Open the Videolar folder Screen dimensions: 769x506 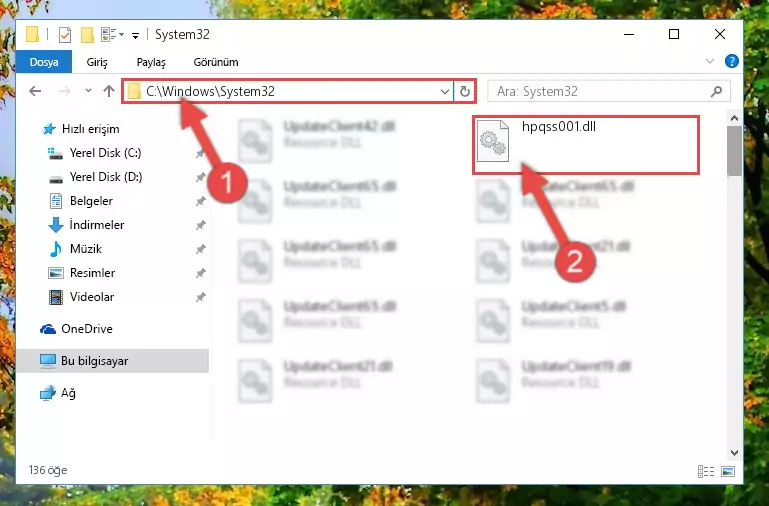pos(81,297)
